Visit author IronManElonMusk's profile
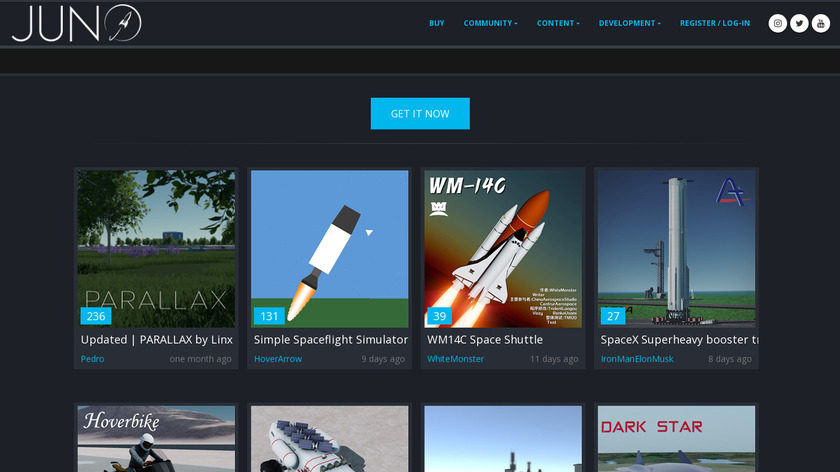Viewport: 840px width, 472px height. click(x=637, y=359)
